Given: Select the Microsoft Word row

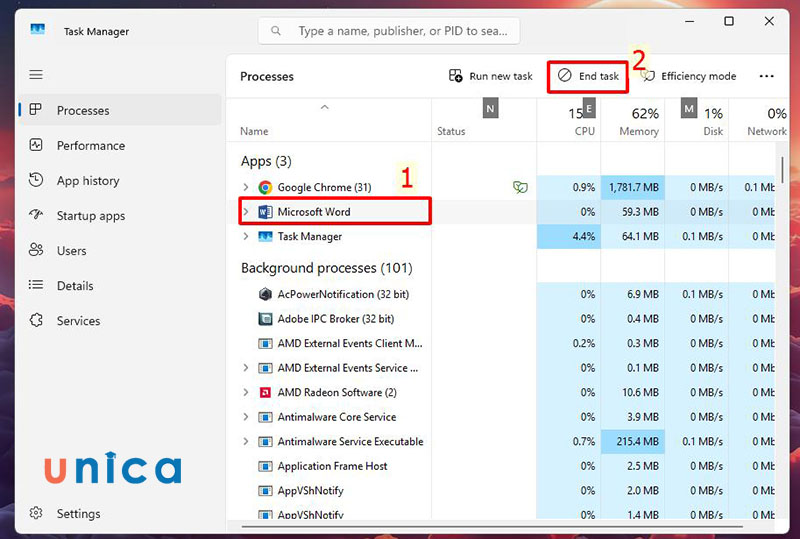Looking at the screenshot, I should [501, 211].
